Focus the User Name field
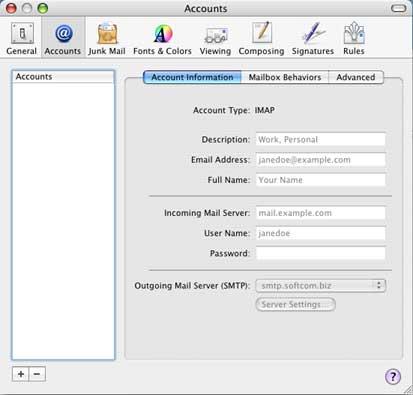 (x=321, y=233)
